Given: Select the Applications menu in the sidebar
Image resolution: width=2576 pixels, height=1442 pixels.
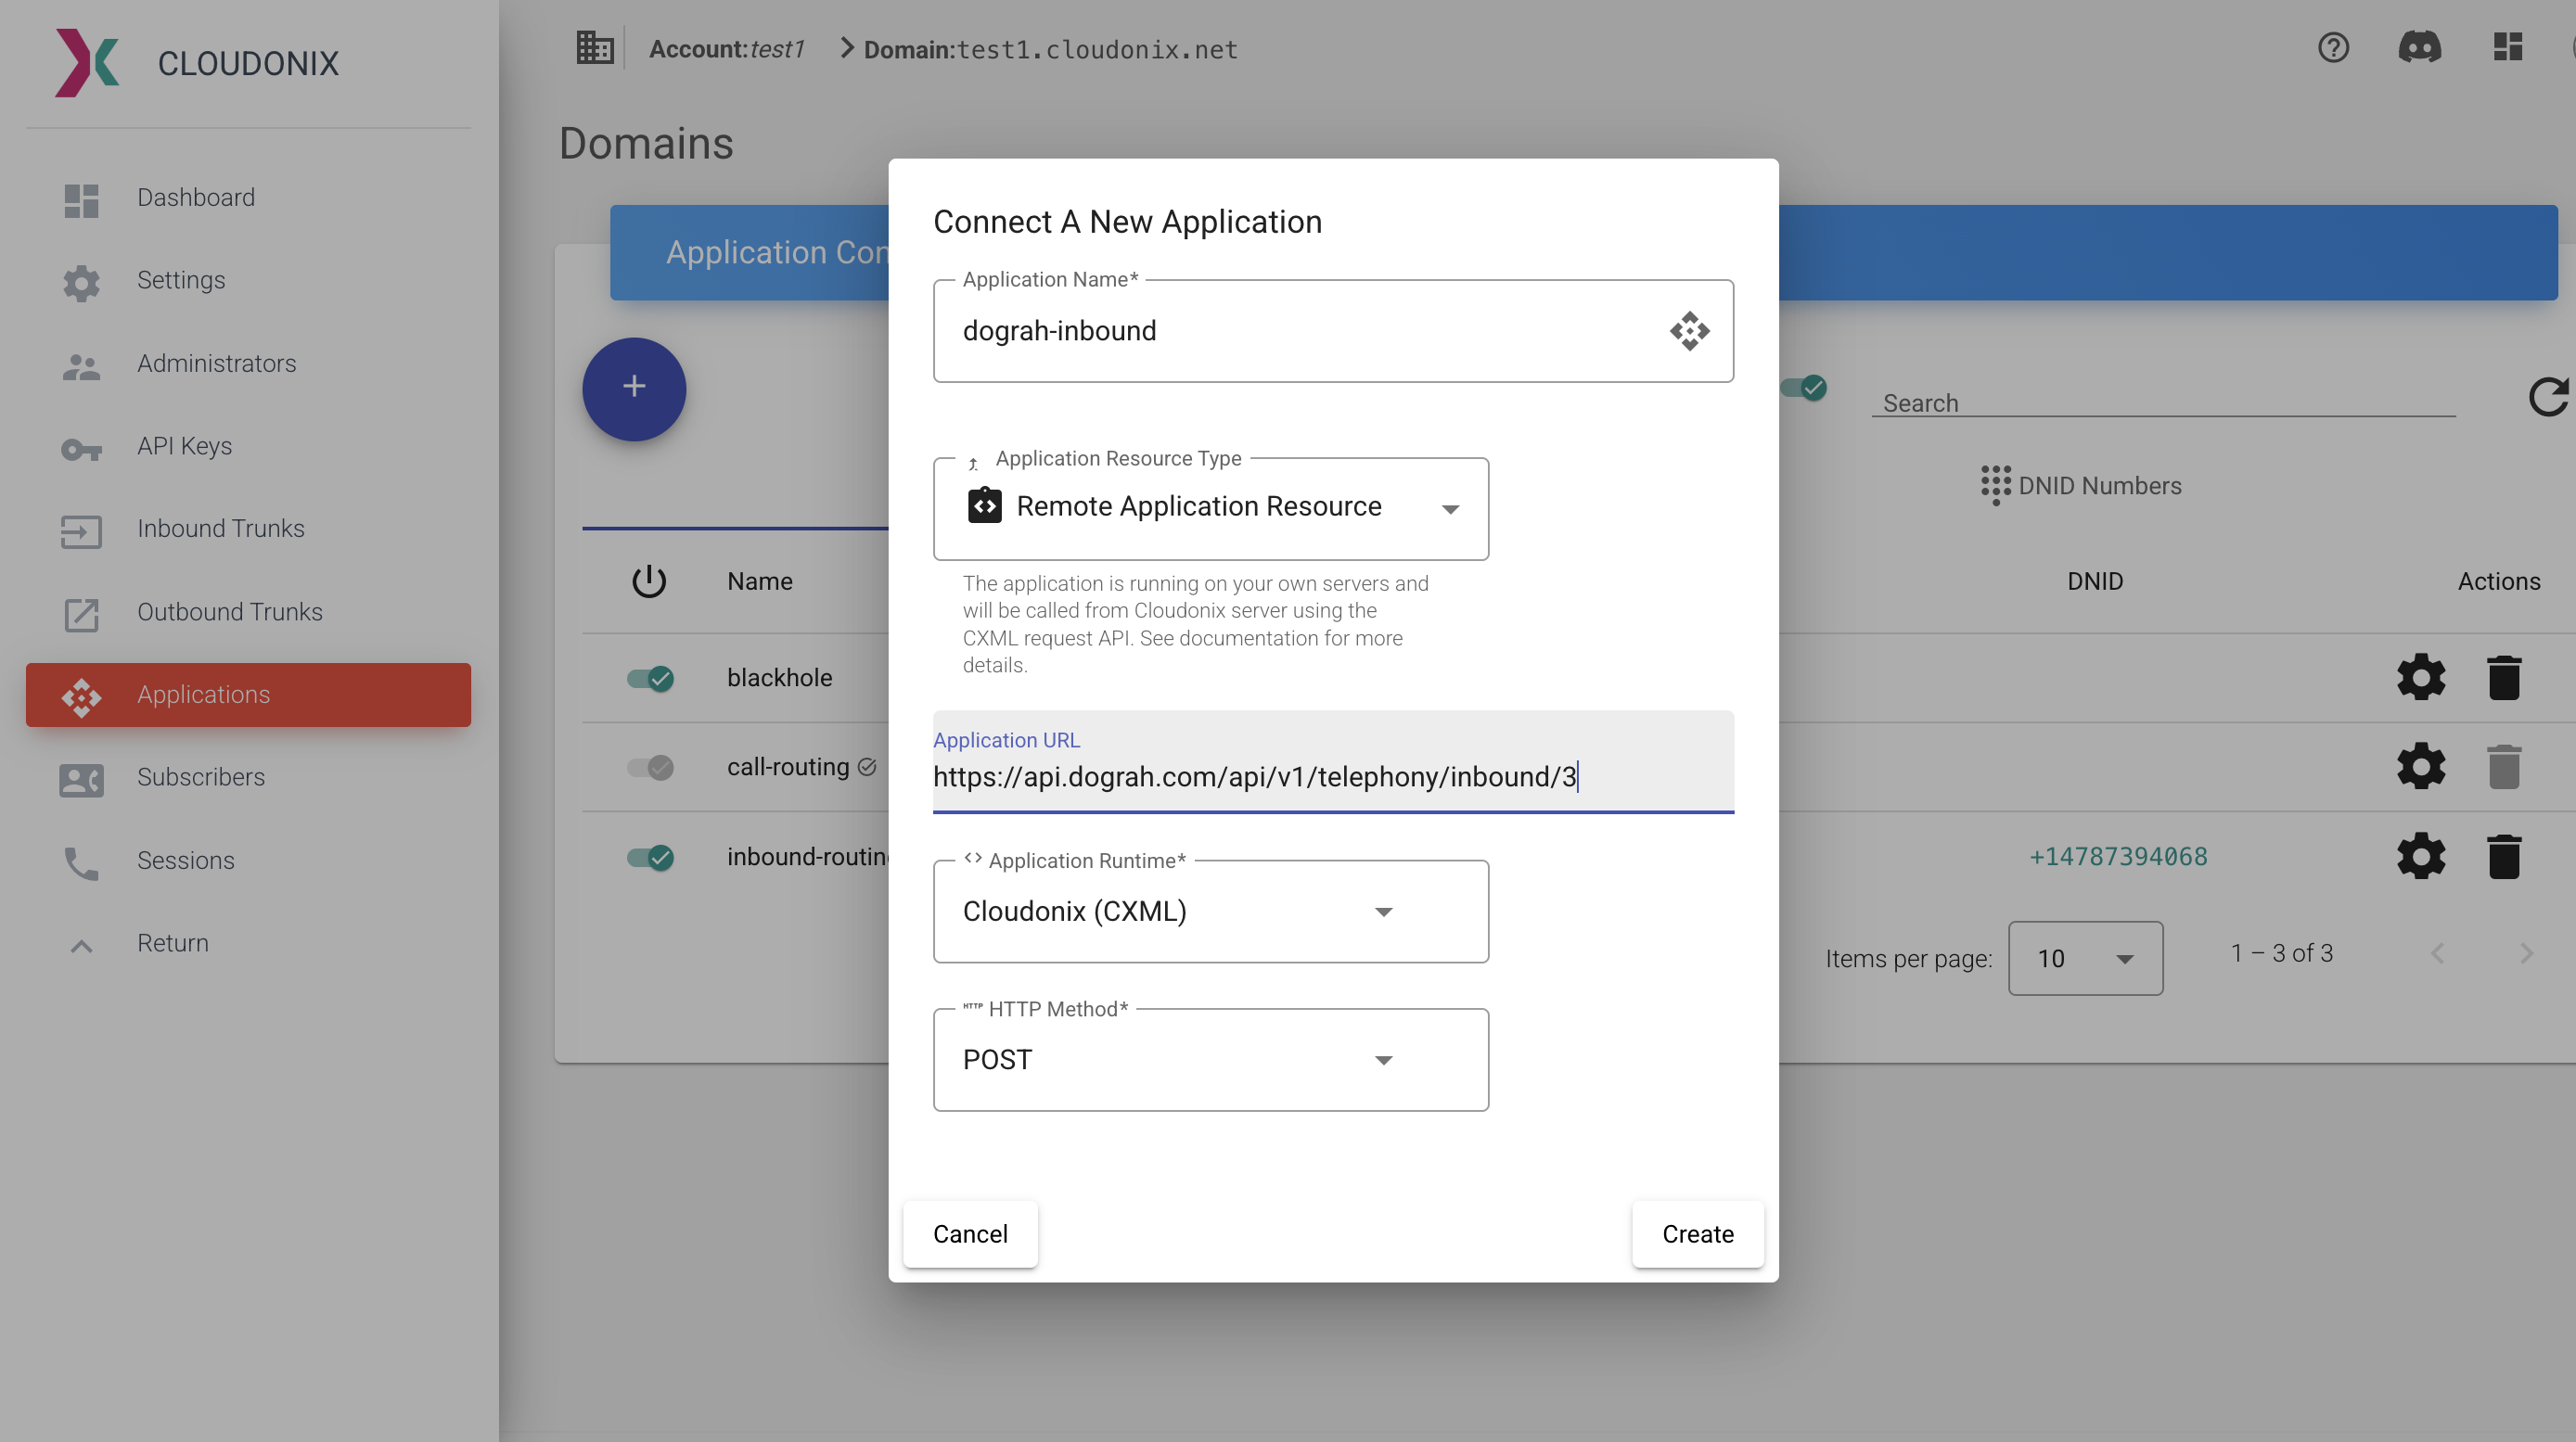Looking at the screenshot, I should (x=203, y=694).
